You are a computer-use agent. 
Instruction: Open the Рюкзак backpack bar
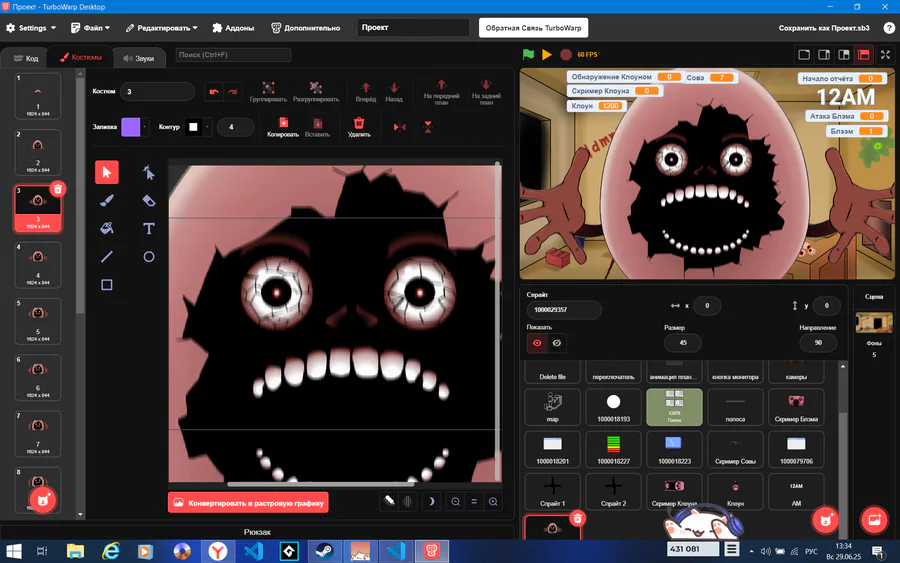(257, 532)
